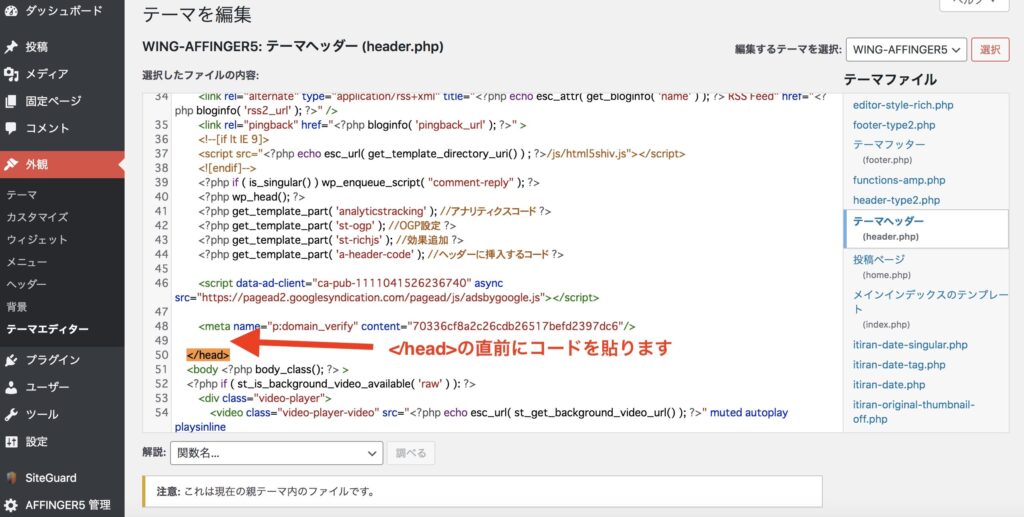Click the Plugins (プラグイン) plug icon
The height and width of the screenshot is (517, 1024).
pos(11,360)
